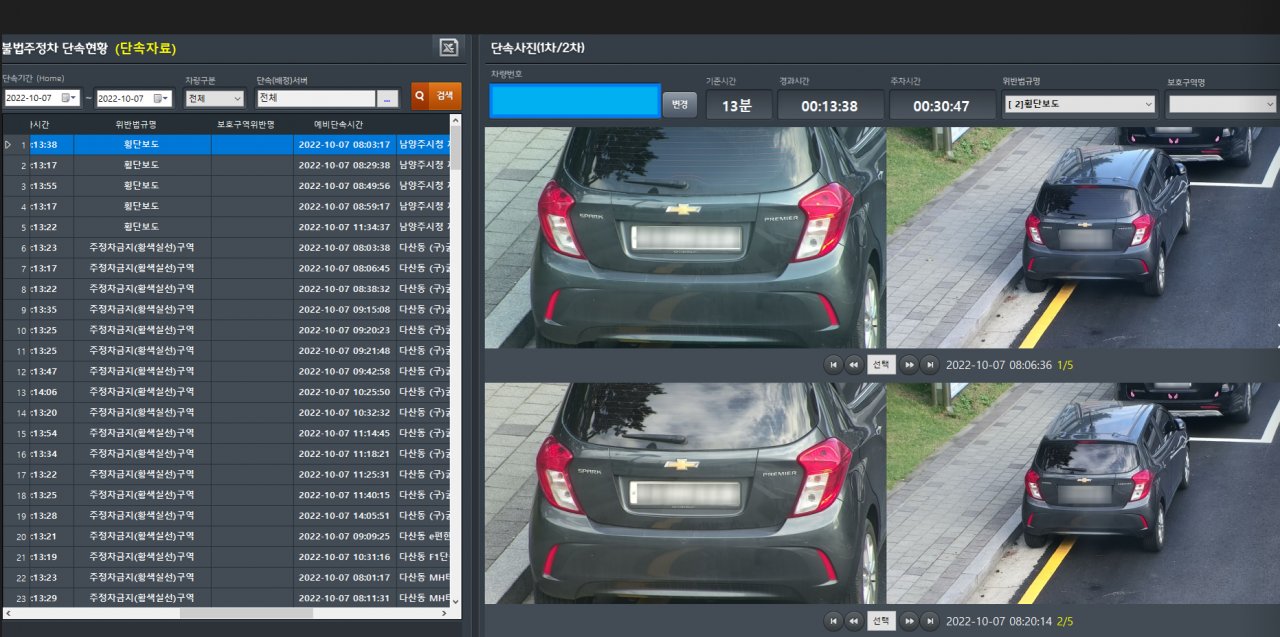The height and width of the screenshot is (637, 1280).
Task: Click the 단속(배정)서버 전체 input field
Action: click(315, 98)
